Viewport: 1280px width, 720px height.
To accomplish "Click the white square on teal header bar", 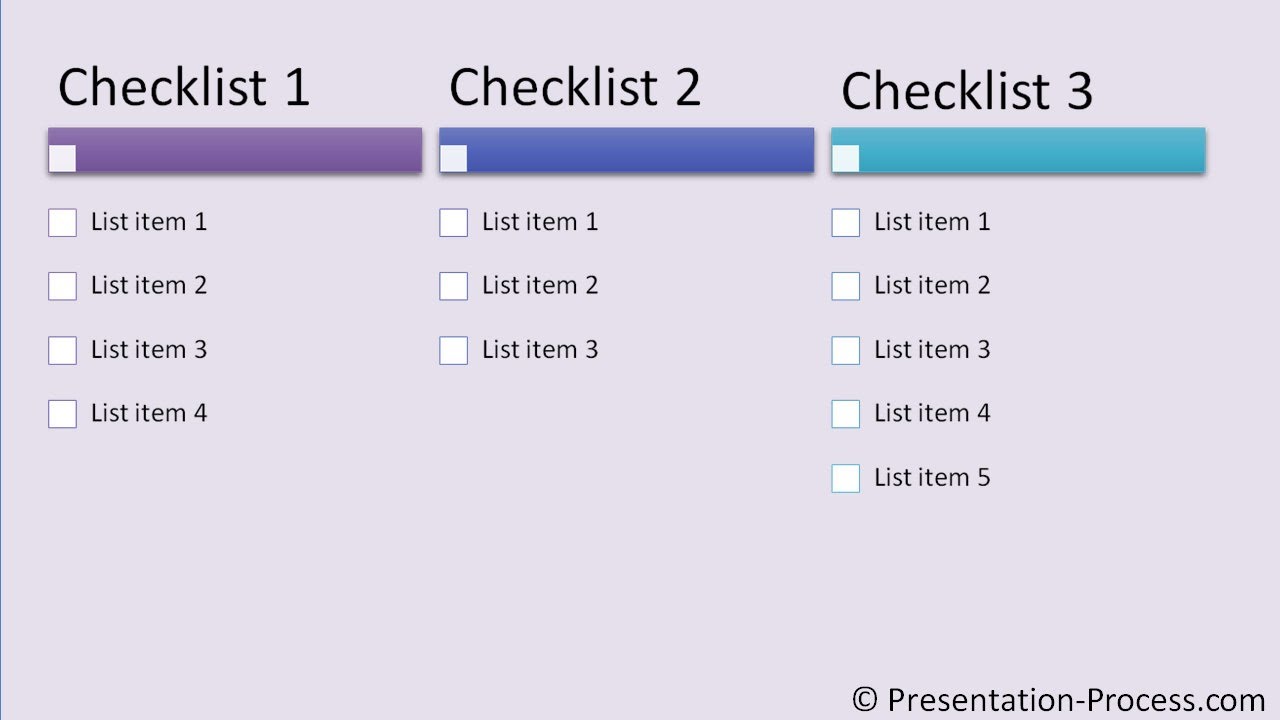I will (x=845, y=158).
